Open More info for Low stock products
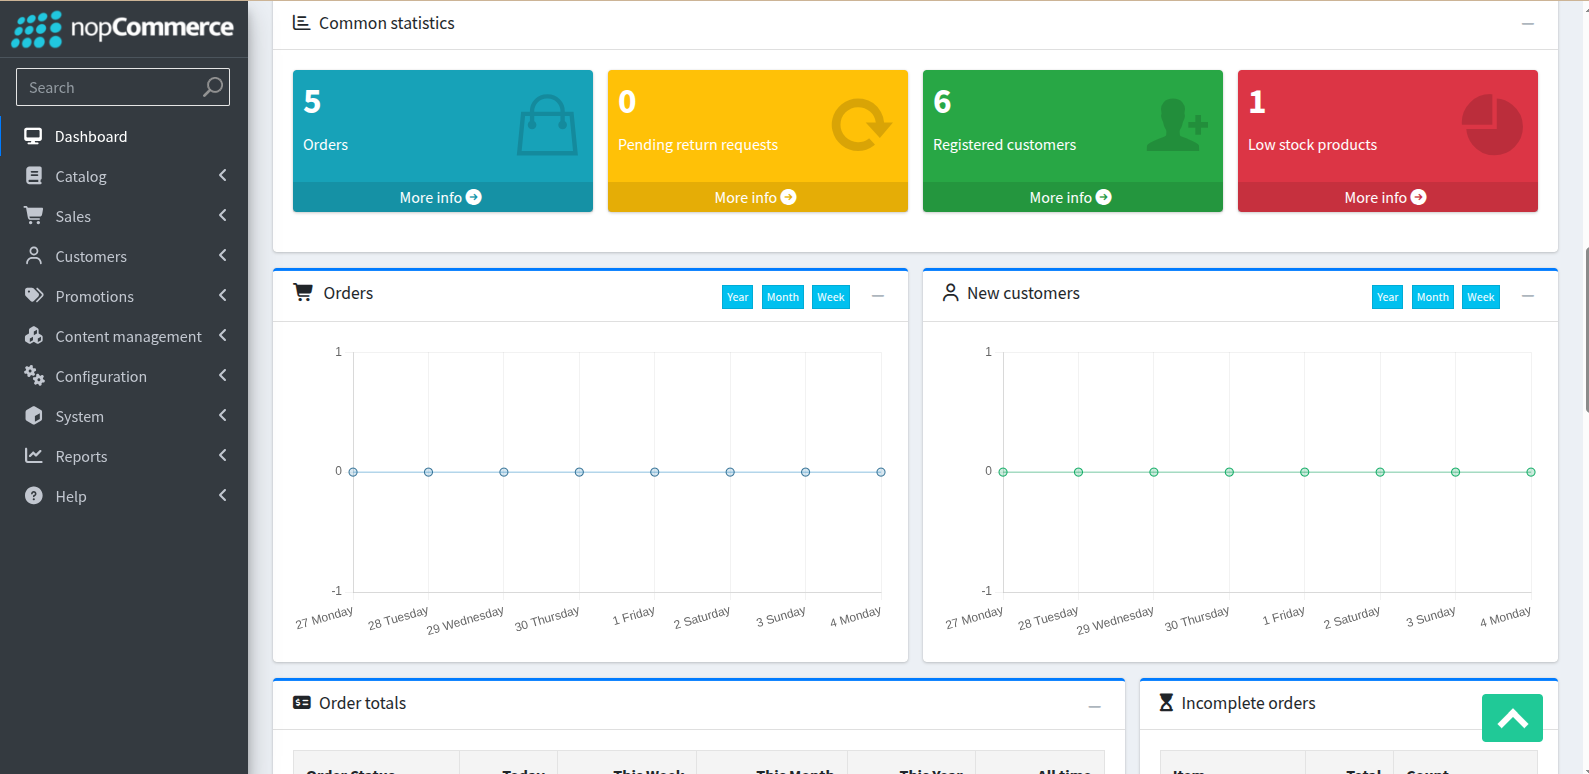This screenshot has width=1589, height=774. (x=1387, y=197)
